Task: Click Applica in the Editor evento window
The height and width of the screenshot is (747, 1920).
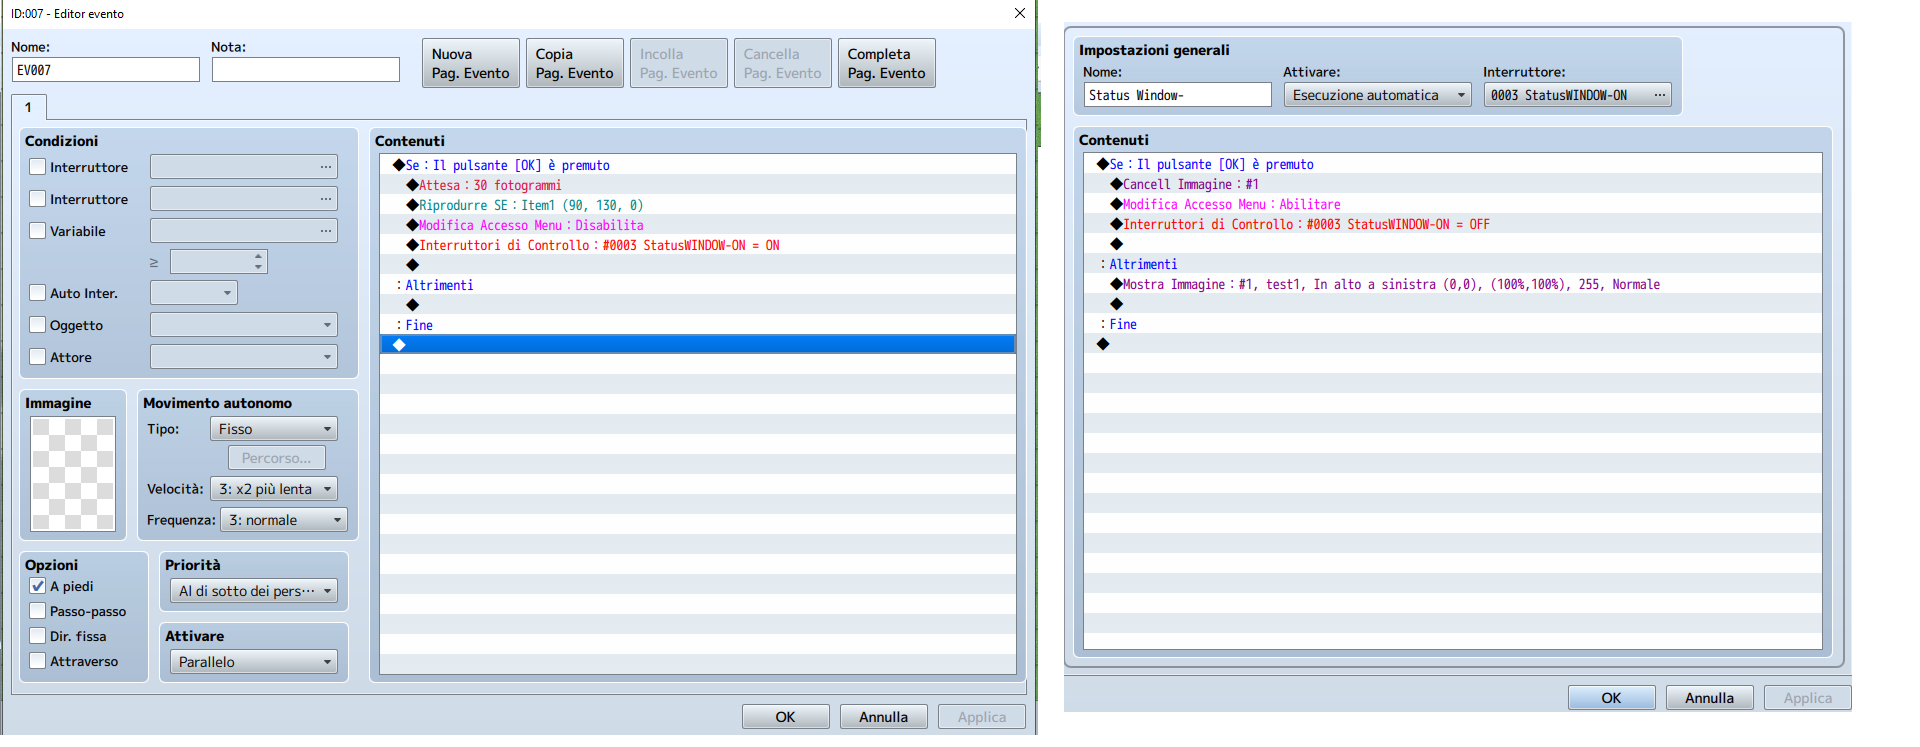Action: point(982,717)
